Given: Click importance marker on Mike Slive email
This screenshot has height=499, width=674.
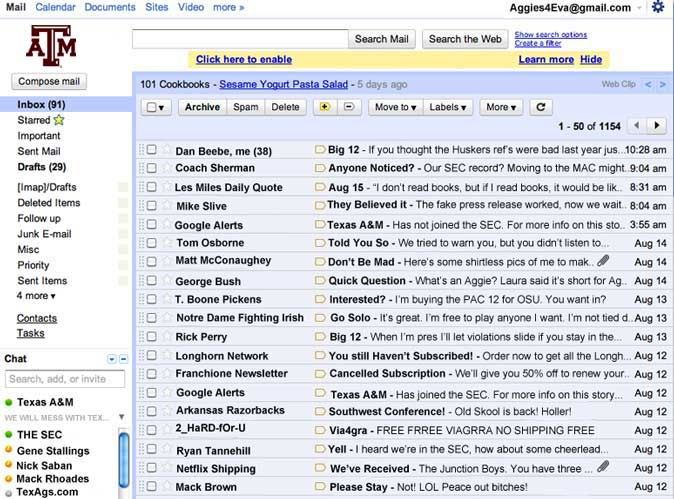Looking at the screenshot, I should point(319,205).
